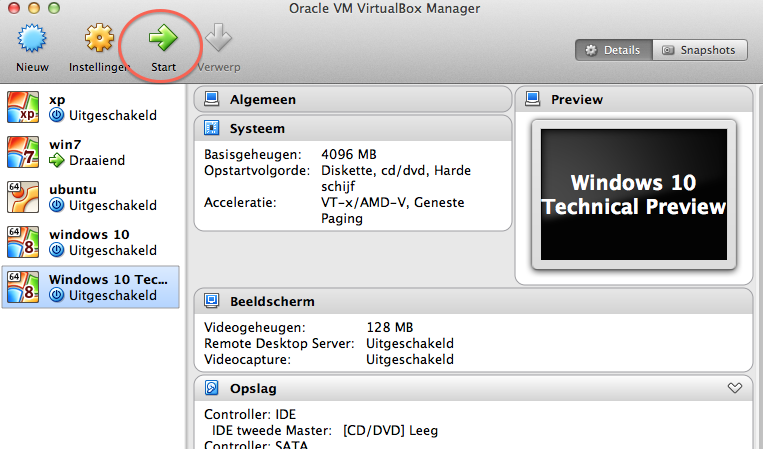Start the selected virtual machine

(163, 41)
